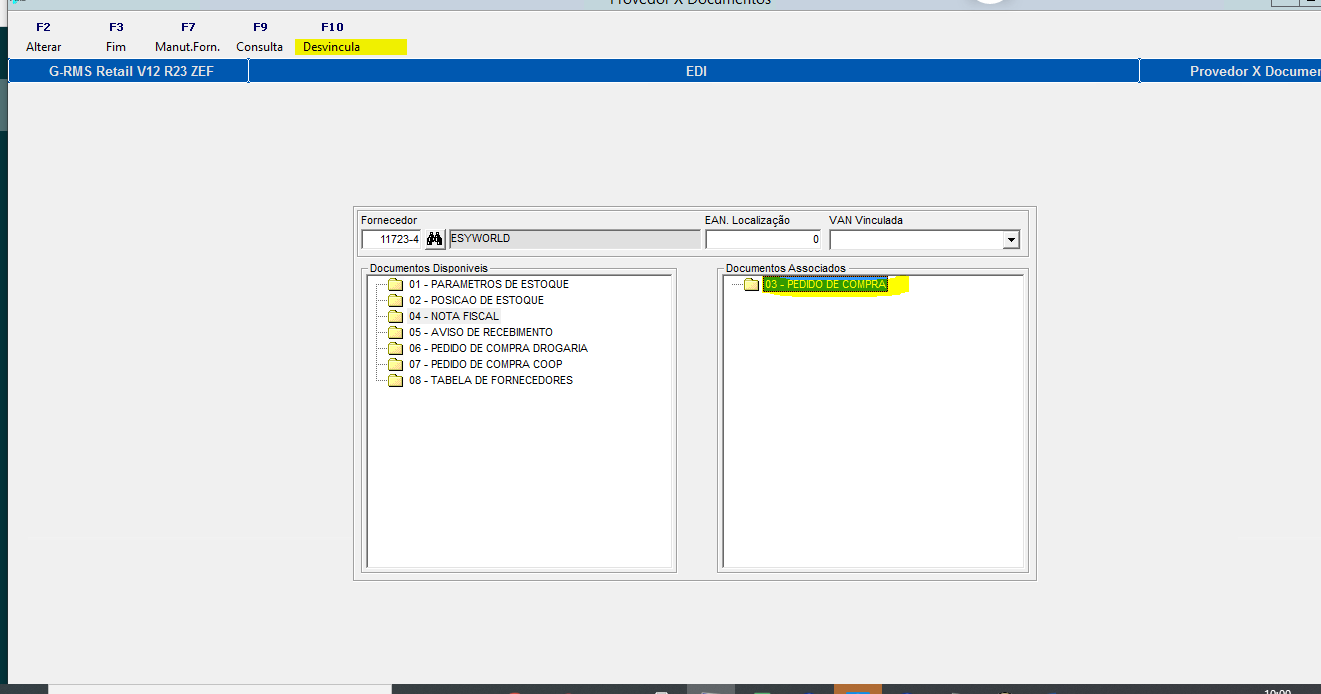Click folder icon of 08 - TABELA DE FORNECEDORES
Screen dimensions: 1321x694
point(395,380)
